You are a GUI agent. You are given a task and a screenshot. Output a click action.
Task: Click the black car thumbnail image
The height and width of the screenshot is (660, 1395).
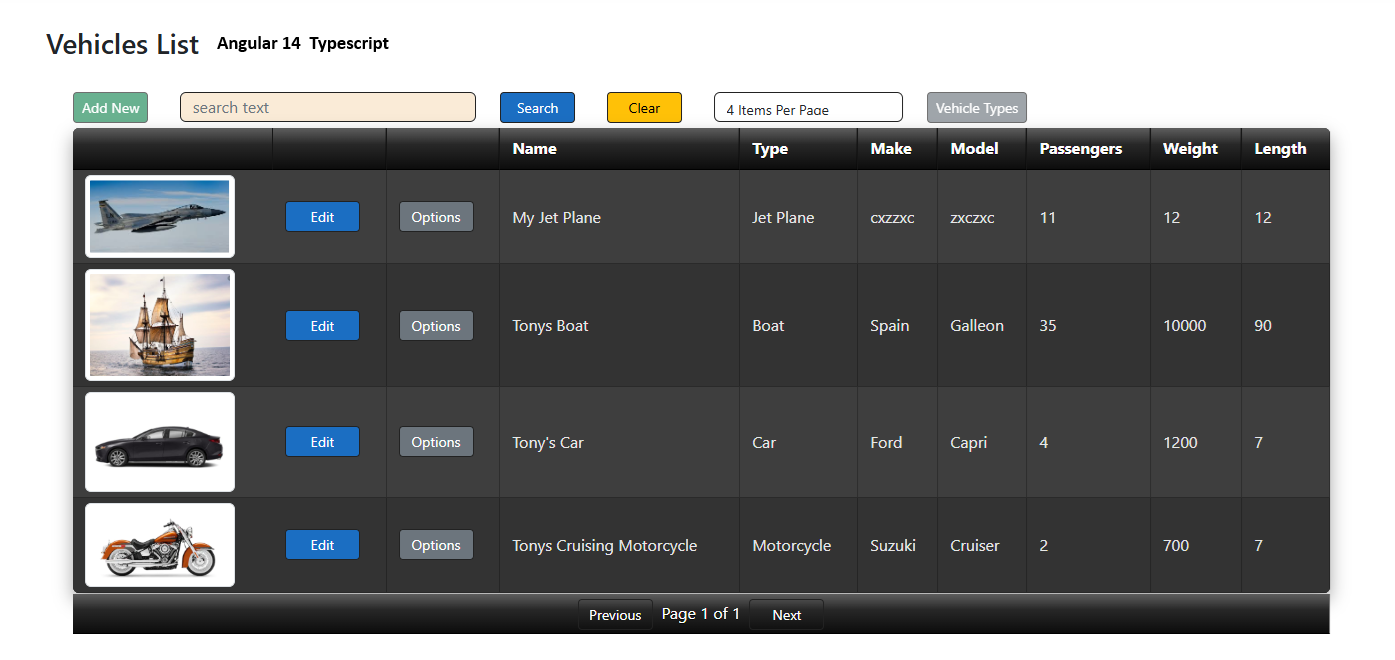[x=160, y=442]
